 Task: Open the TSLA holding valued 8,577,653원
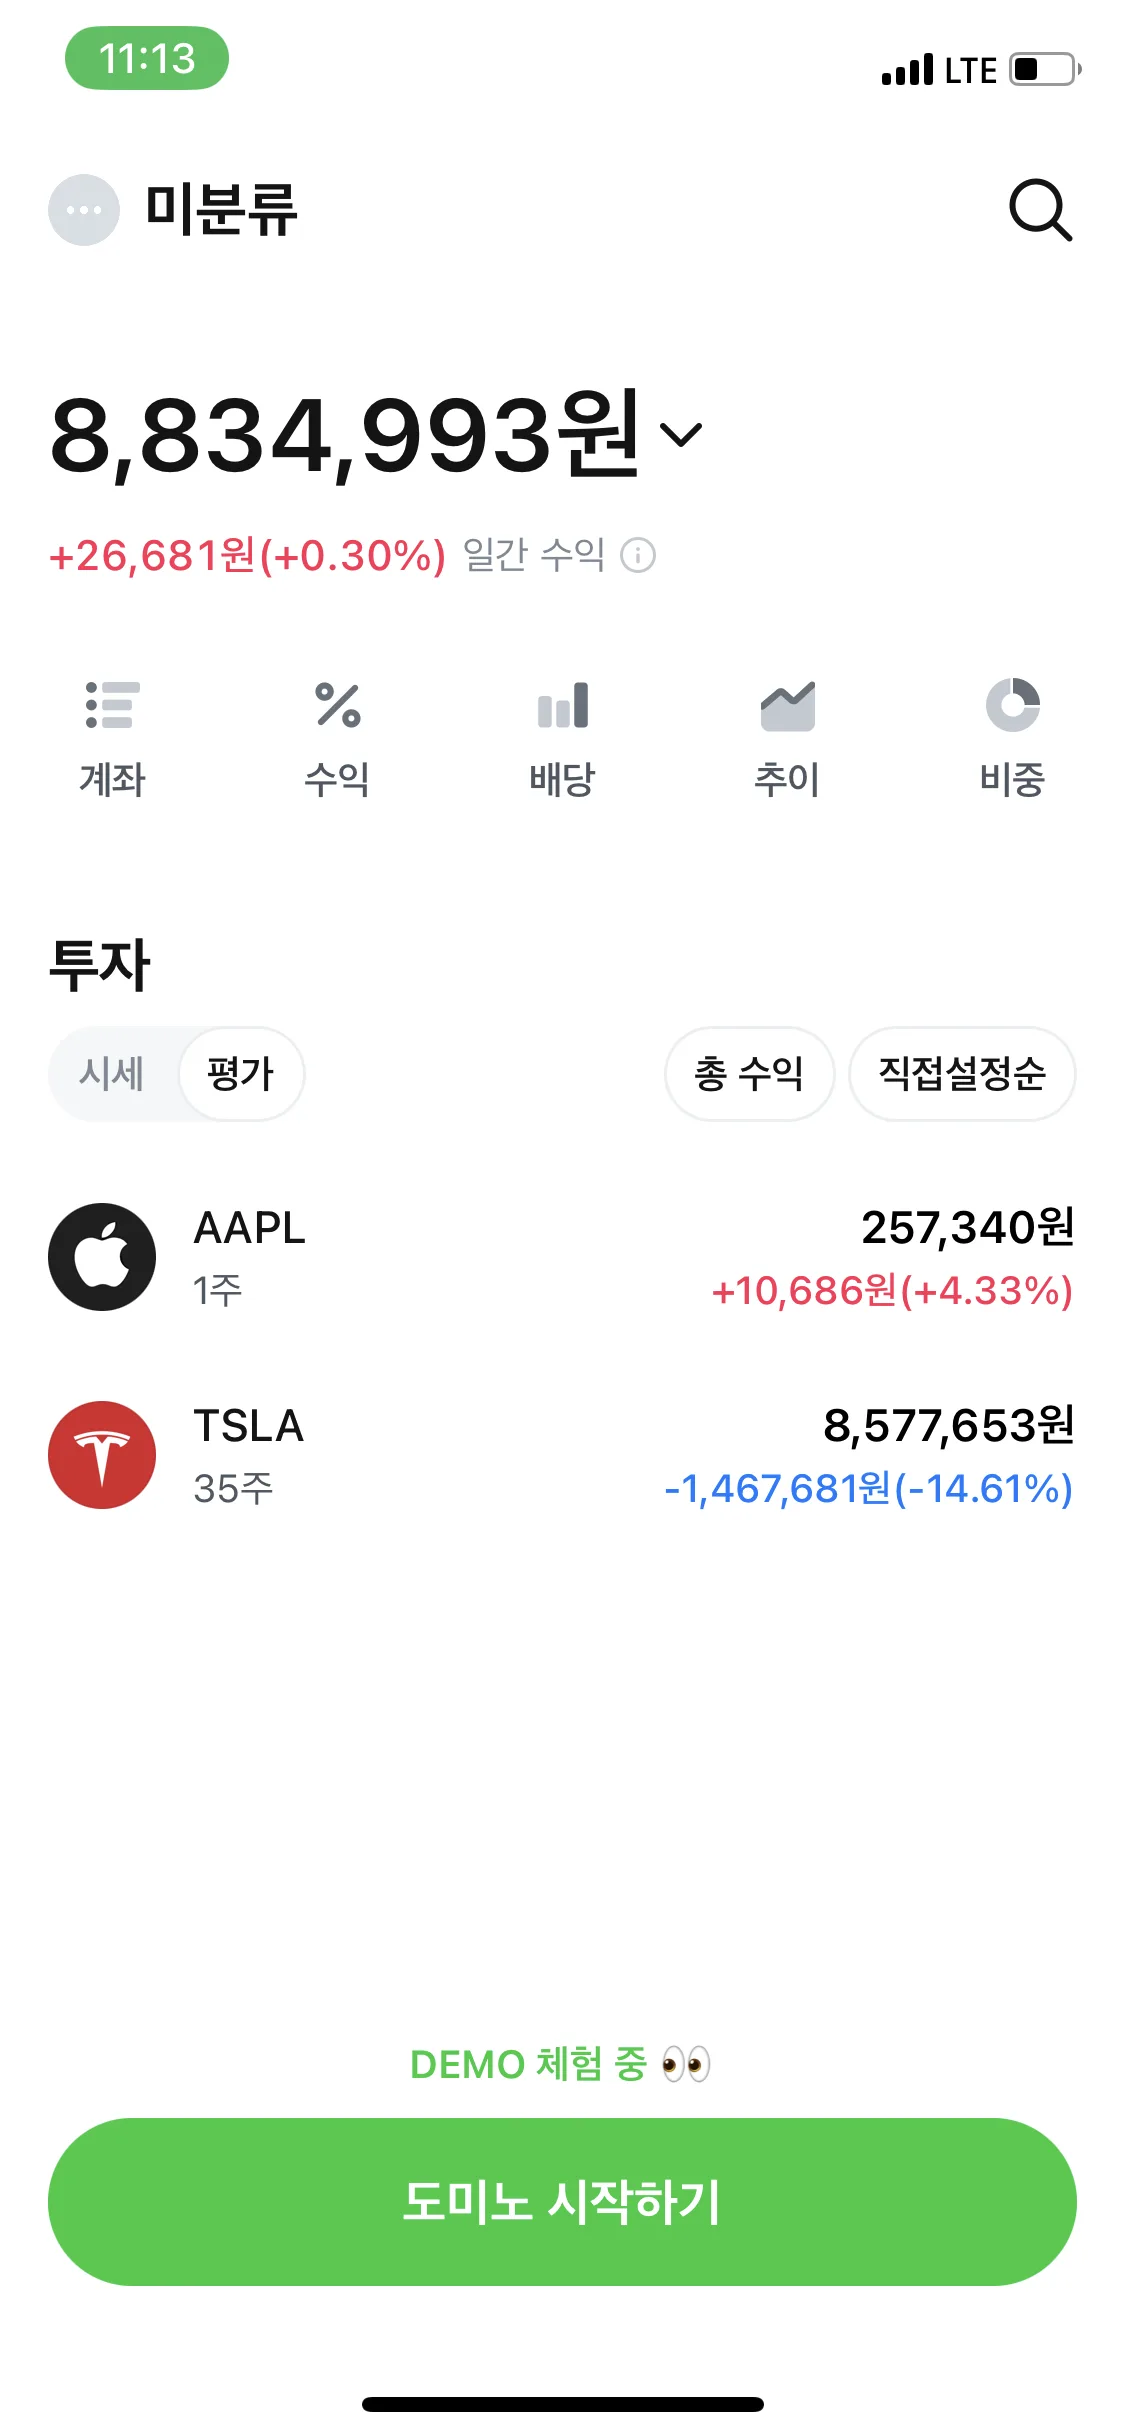(562, 1455)
